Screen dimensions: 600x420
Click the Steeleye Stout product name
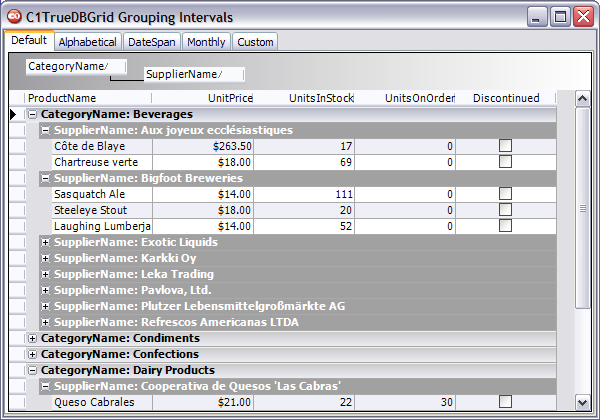coord(91,210)
